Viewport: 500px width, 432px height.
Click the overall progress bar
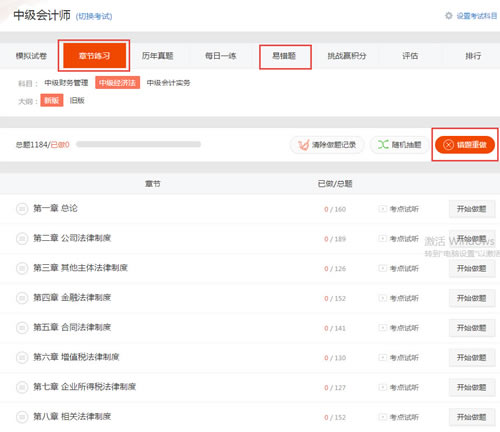point(138,144)
